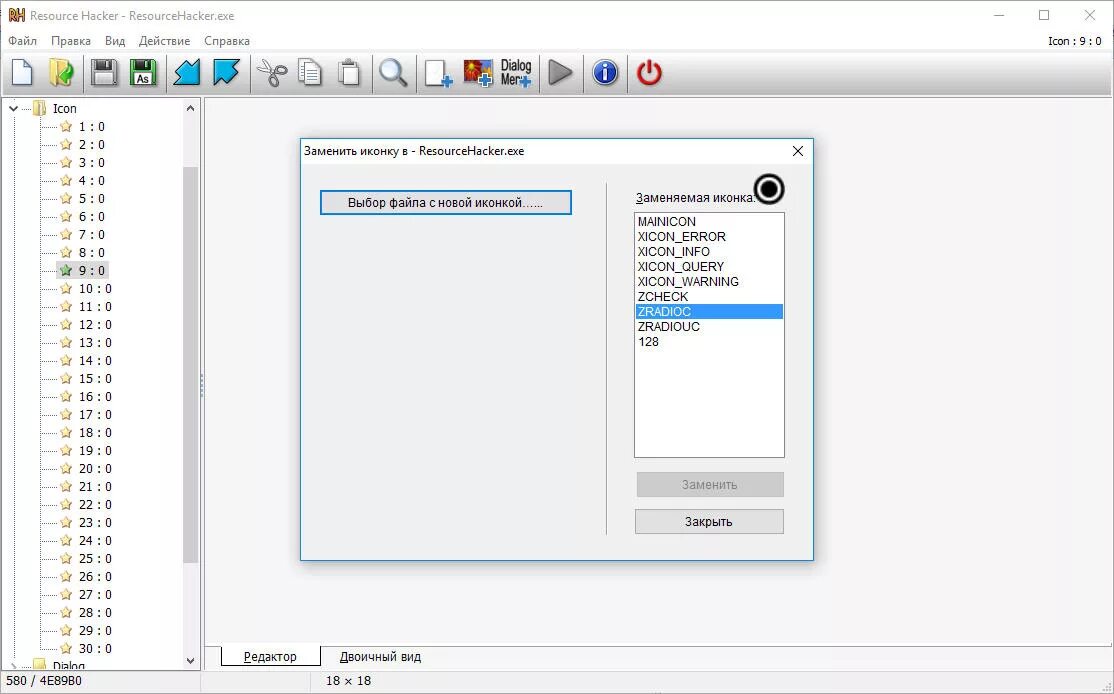Switch to the Двоичный вид tab
Image resolution: width=1114 pixels, height=694 pixels.
point(380,656)
